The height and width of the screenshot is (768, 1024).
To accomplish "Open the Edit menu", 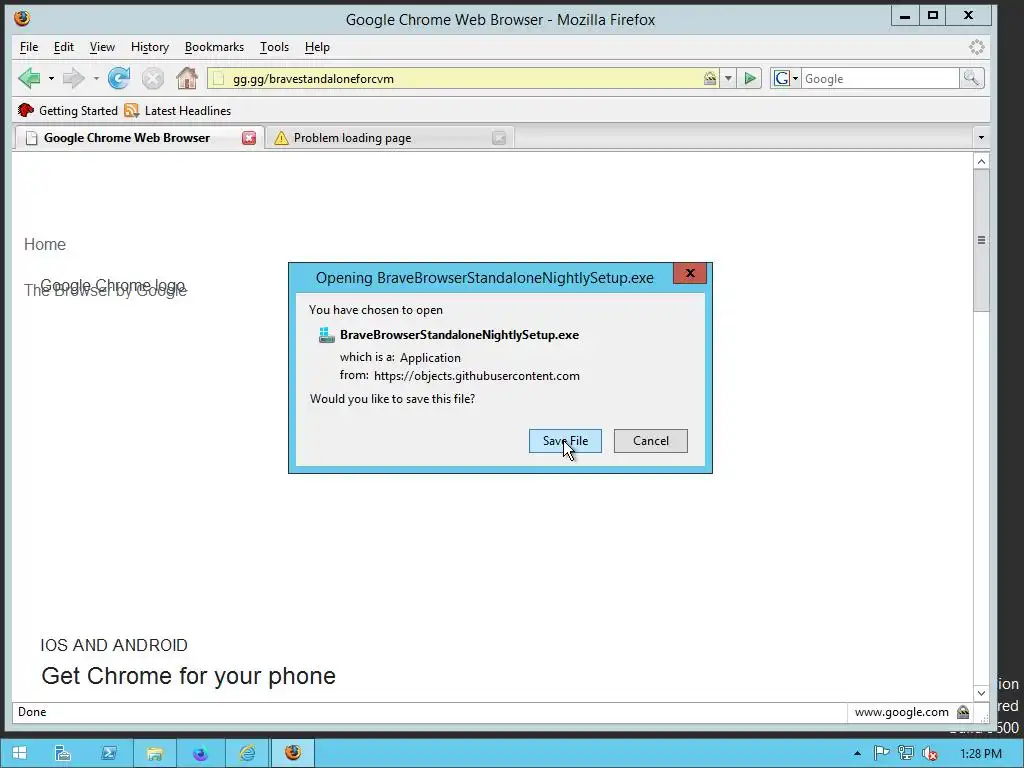I will click(x=63, y=47).
